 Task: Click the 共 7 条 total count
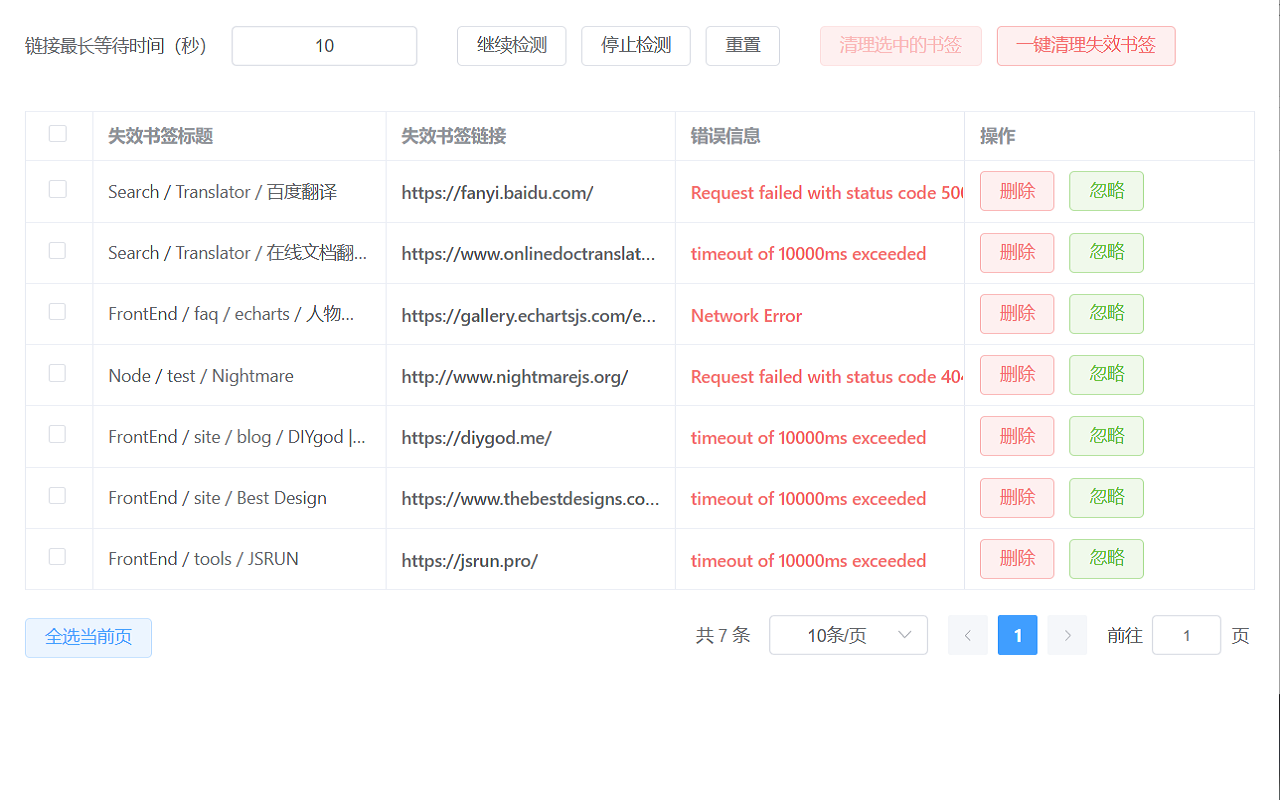(x=722, y=635)
